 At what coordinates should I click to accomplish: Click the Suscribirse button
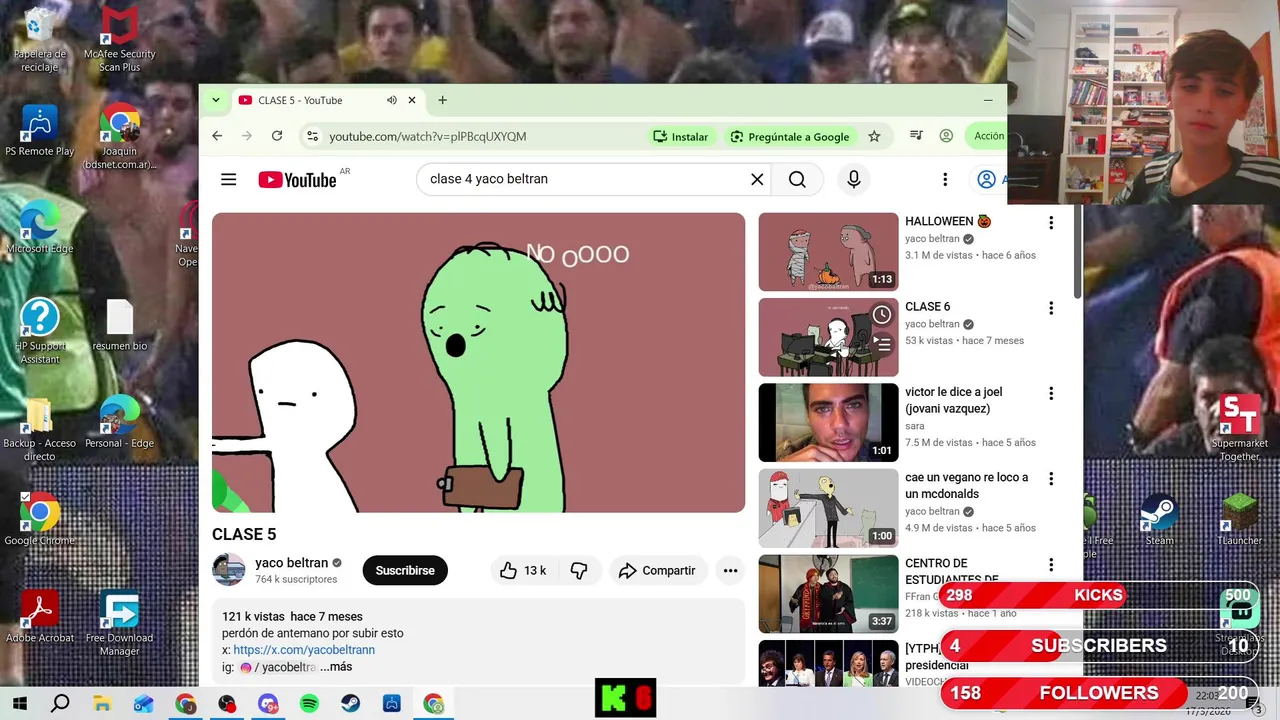(x=405, y=570)
